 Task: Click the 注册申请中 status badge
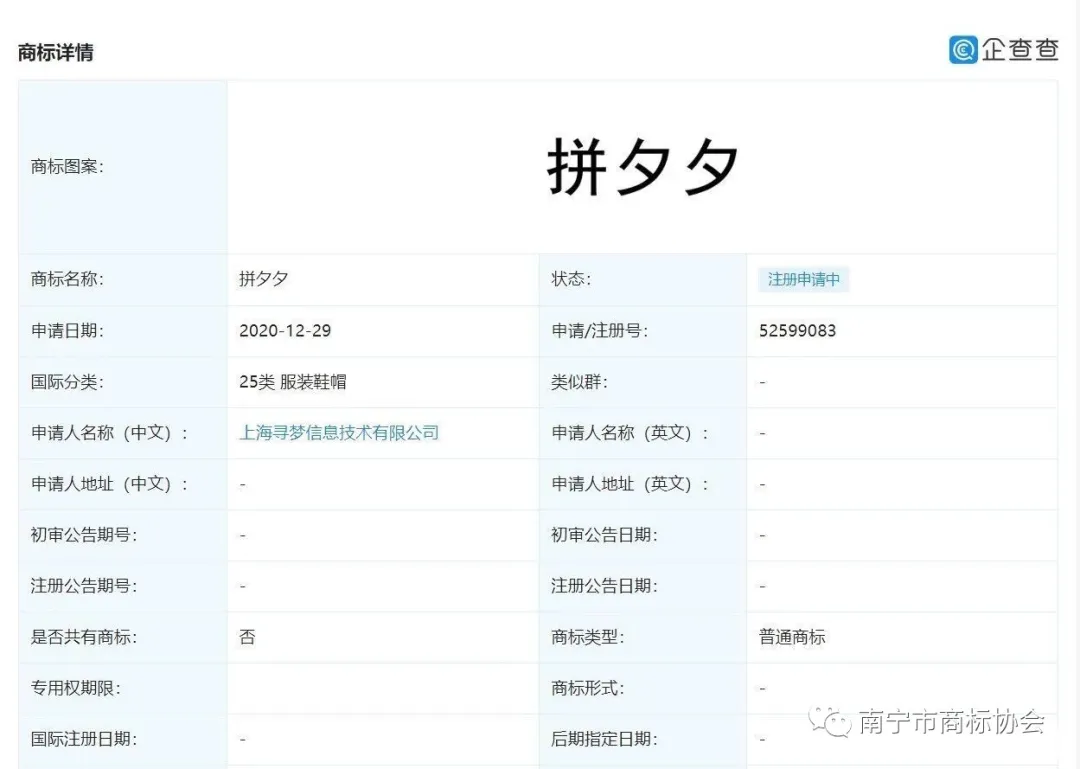(804, 279)
